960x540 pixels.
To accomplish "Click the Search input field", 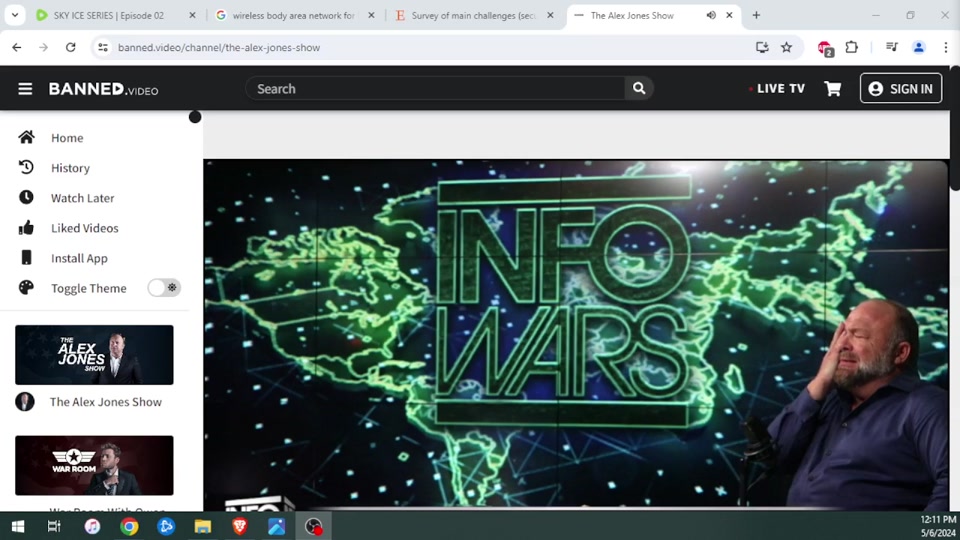I will [435, 89].
